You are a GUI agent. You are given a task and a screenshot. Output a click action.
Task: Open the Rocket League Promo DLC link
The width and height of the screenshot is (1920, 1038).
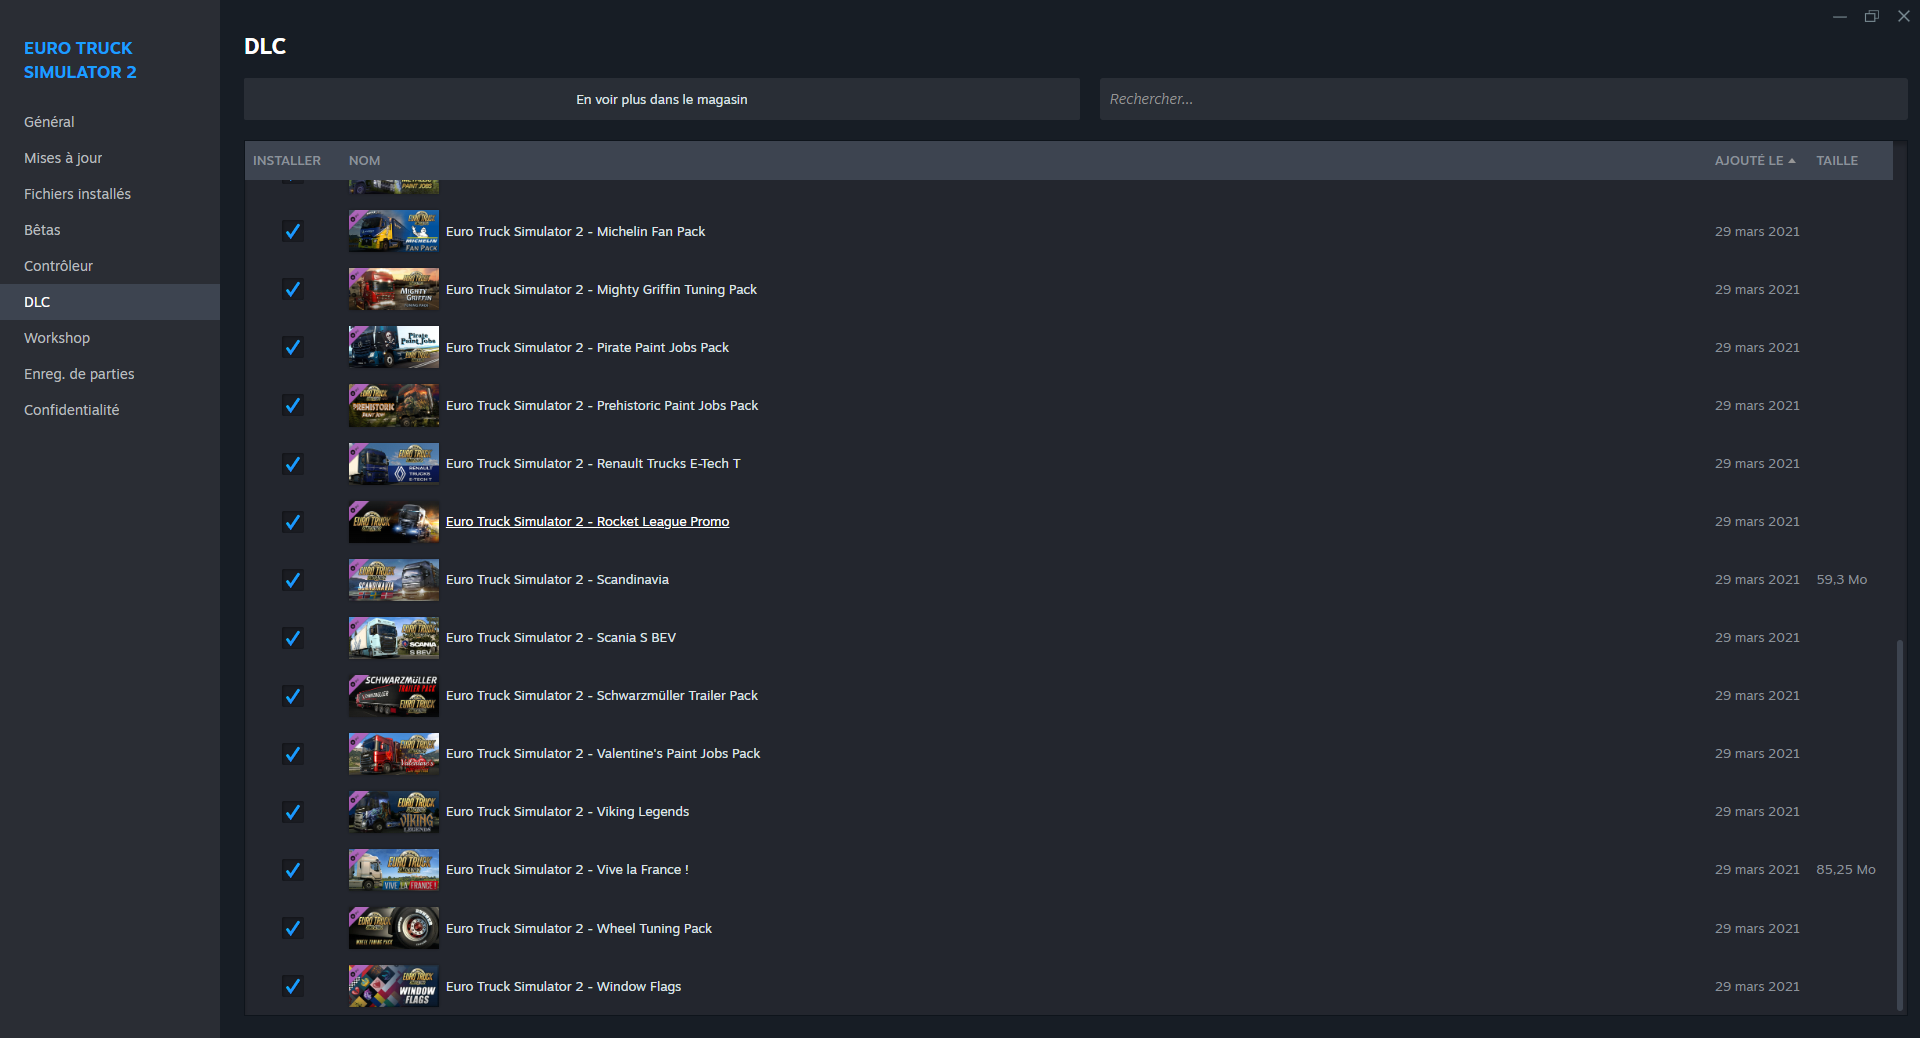point(587,522)
